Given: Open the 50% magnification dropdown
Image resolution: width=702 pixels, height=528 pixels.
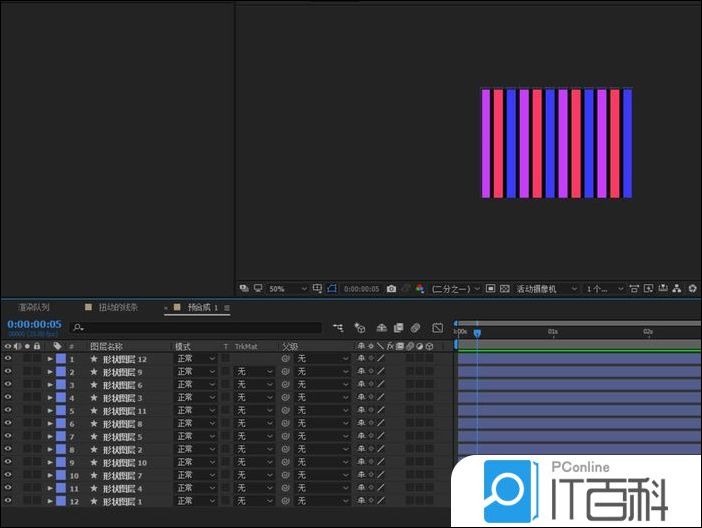Looking at the screenshot, I should [284, 289].
